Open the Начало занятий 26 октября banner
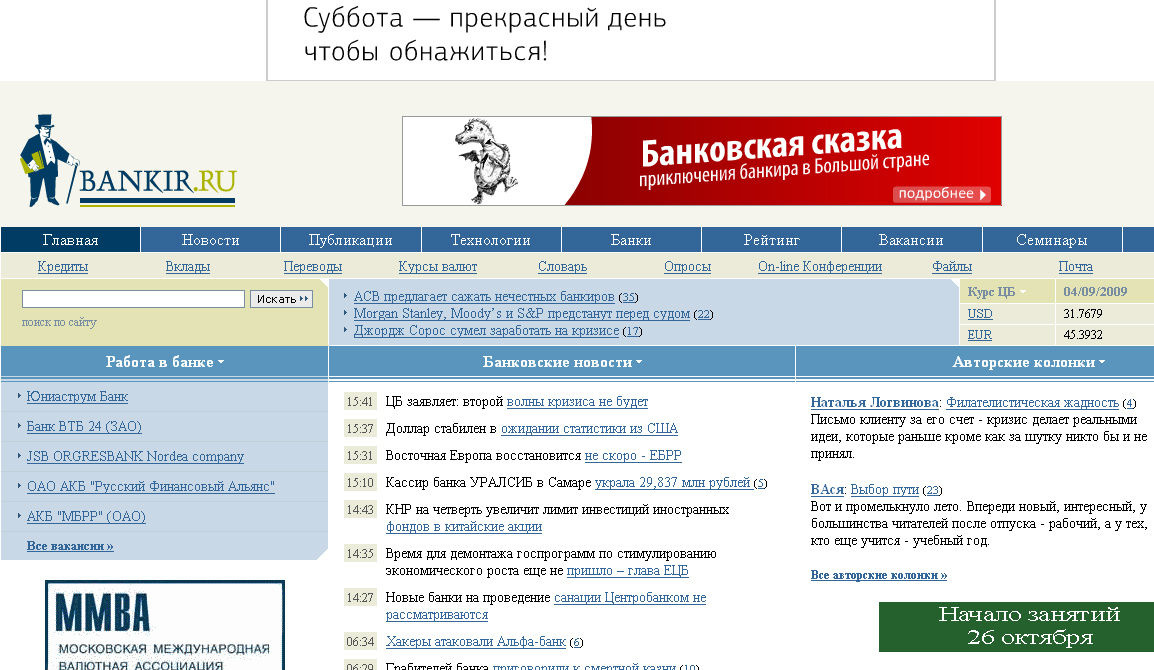This screenshot has height=670, width=1154. coord(1016,627)
